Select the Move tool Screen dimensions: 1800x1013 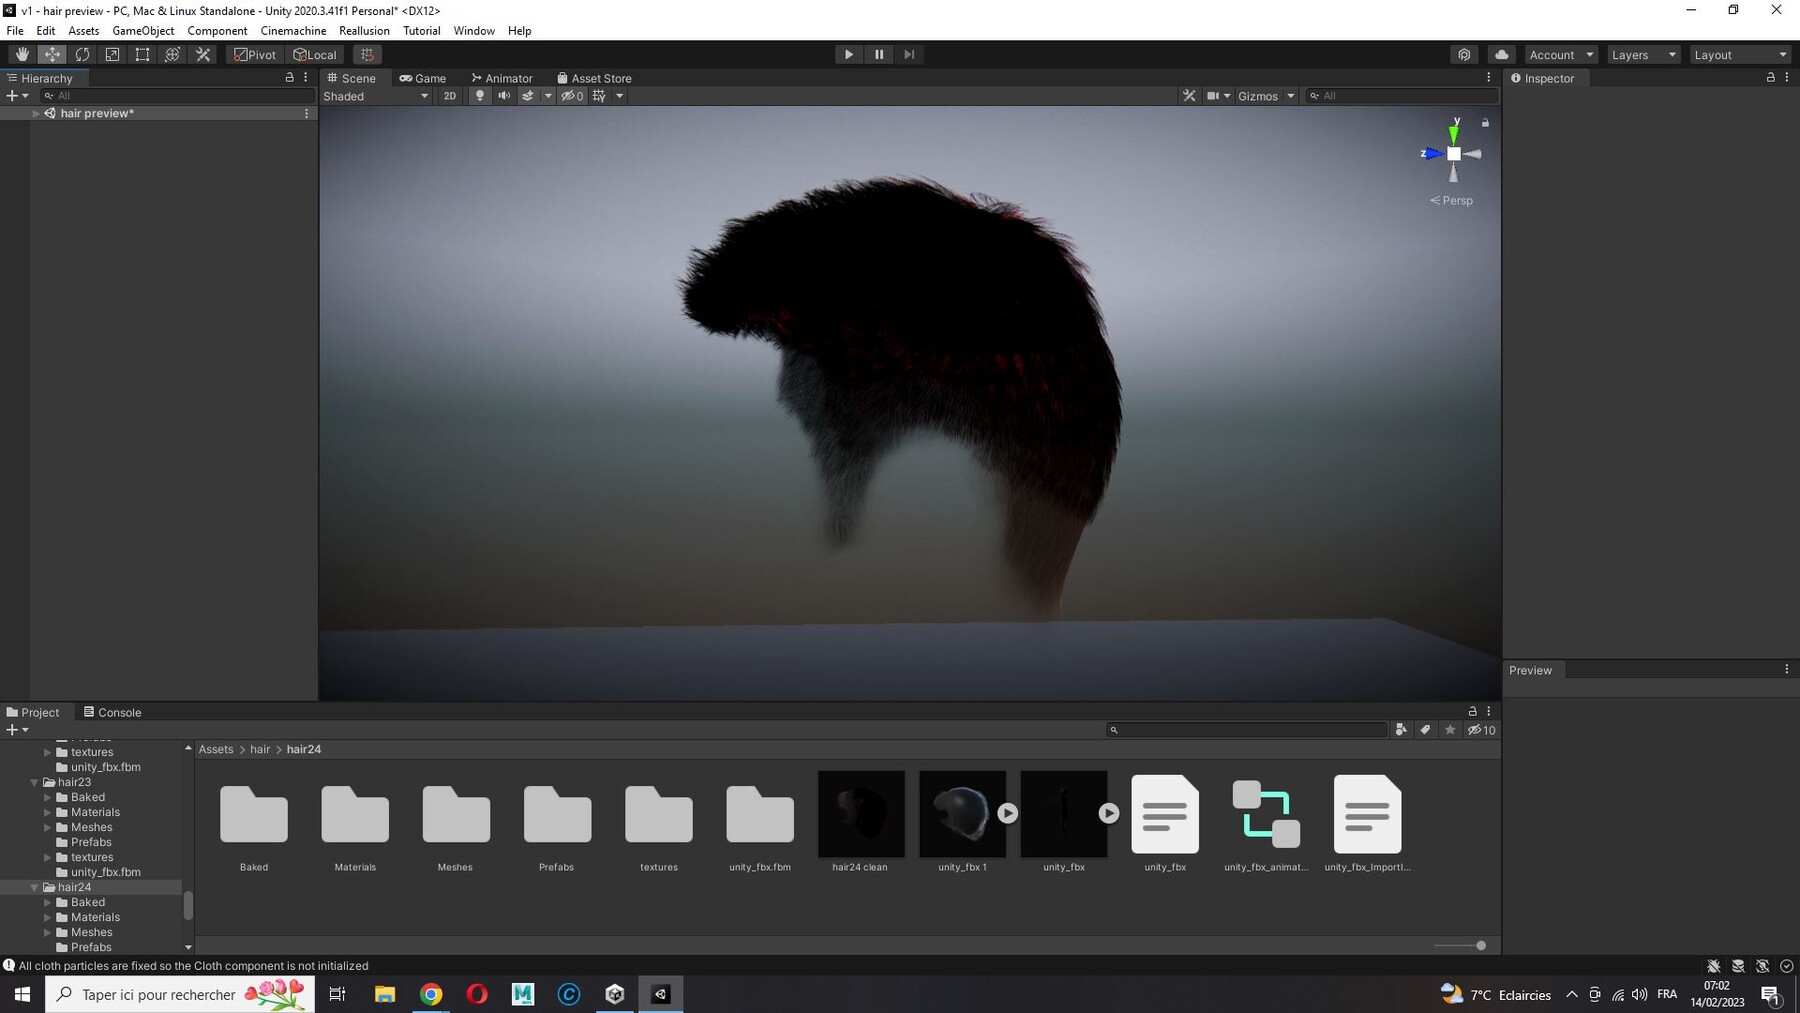[52, 55]
